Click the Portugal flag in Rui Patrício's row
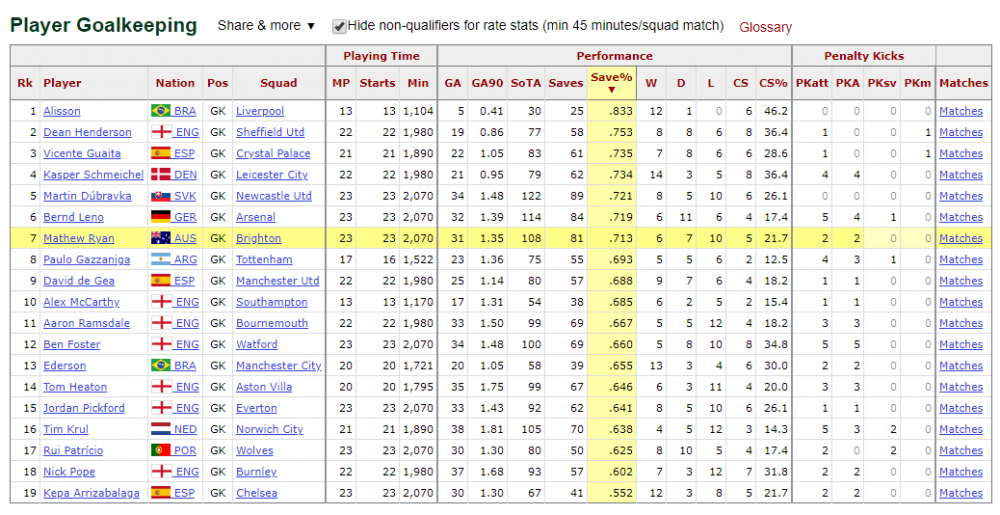 click(x=161, y=450)
